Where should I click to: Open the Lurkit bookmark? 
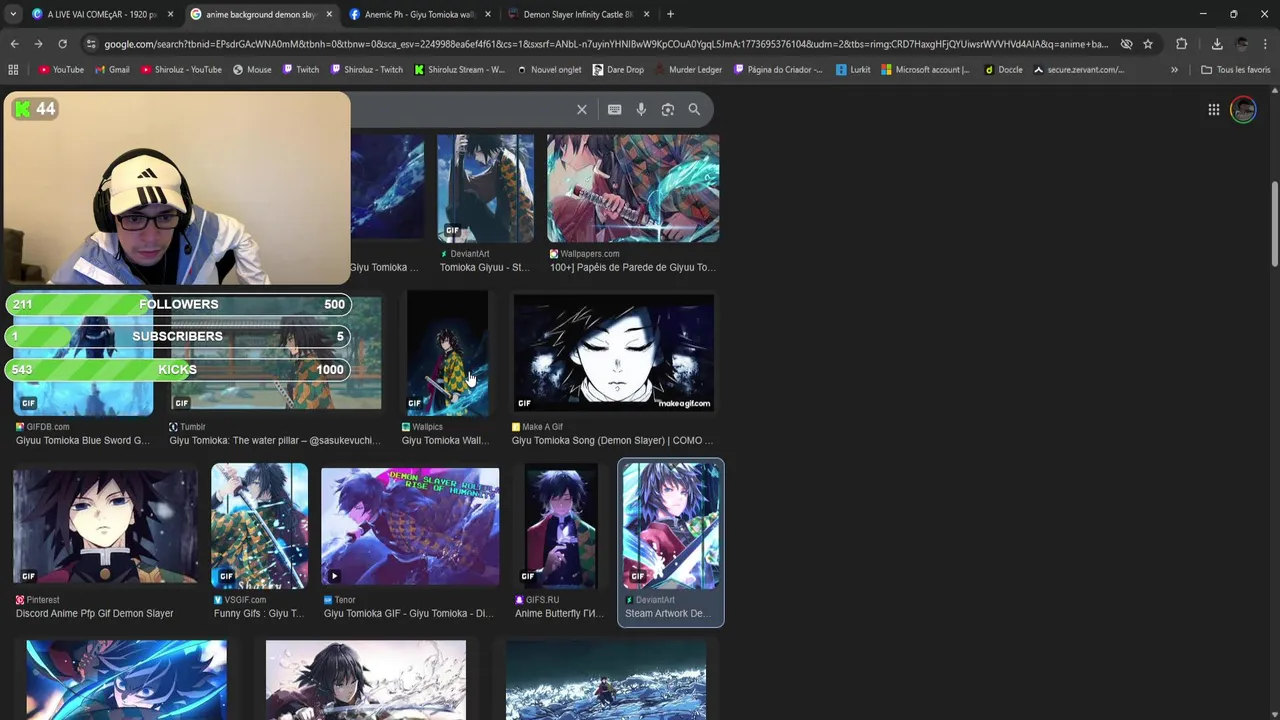pos(854,70)
